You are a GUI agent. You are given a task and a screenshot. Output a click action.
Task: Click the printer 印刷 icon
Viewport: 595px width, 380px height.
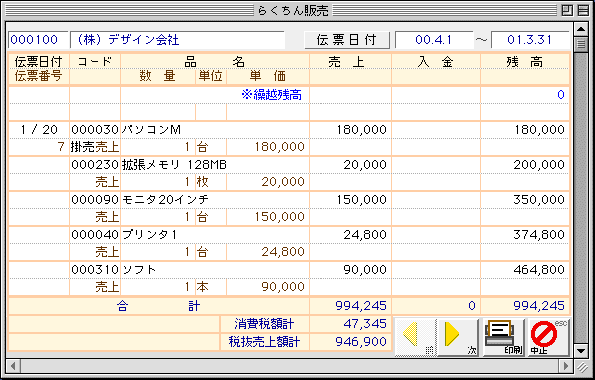point(504,336)
